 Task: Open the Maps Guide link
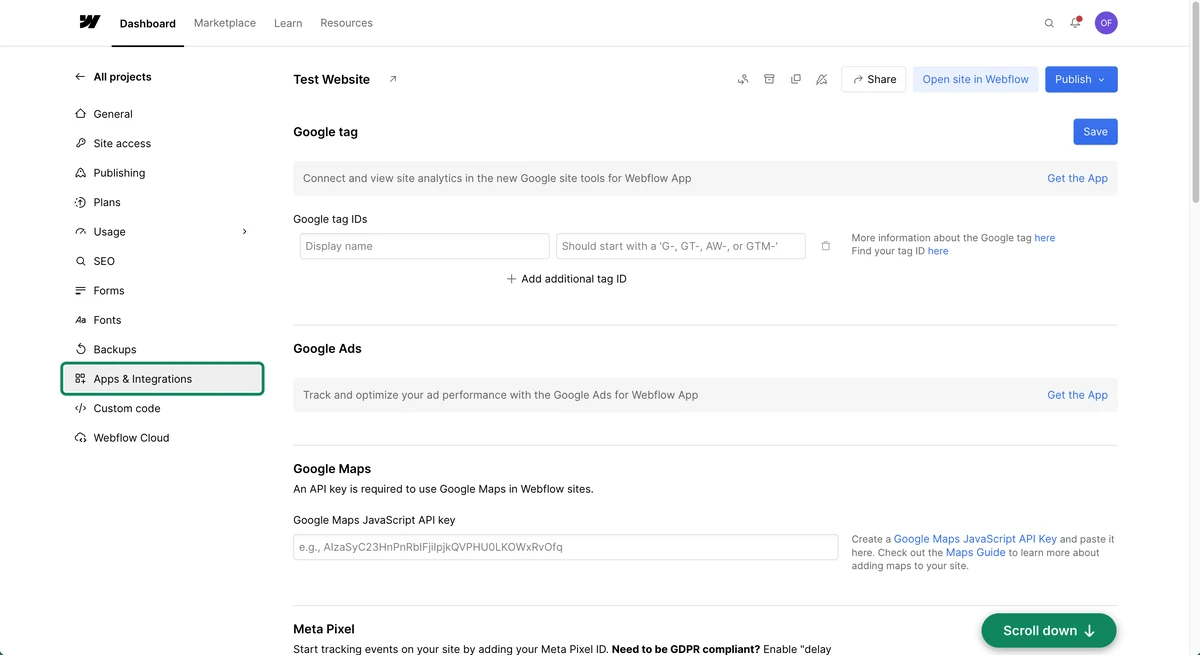click(975, 552)
